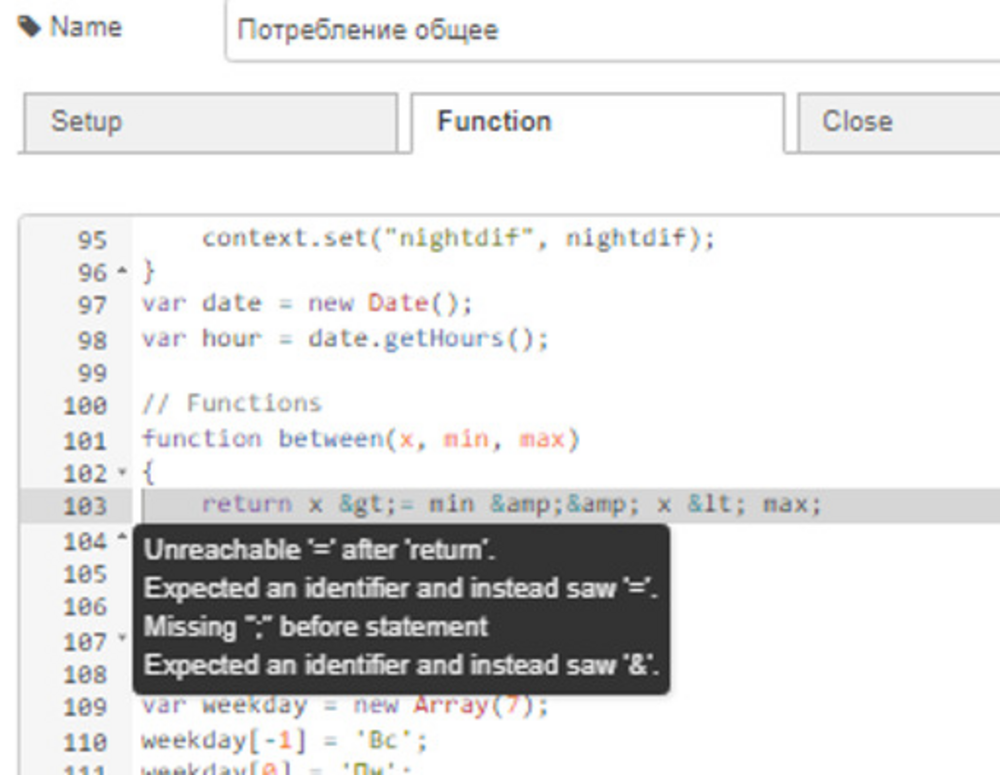Click the weekday[-1] = 'Вс' line
1000x775 pixels.
(x=284, y=741)
